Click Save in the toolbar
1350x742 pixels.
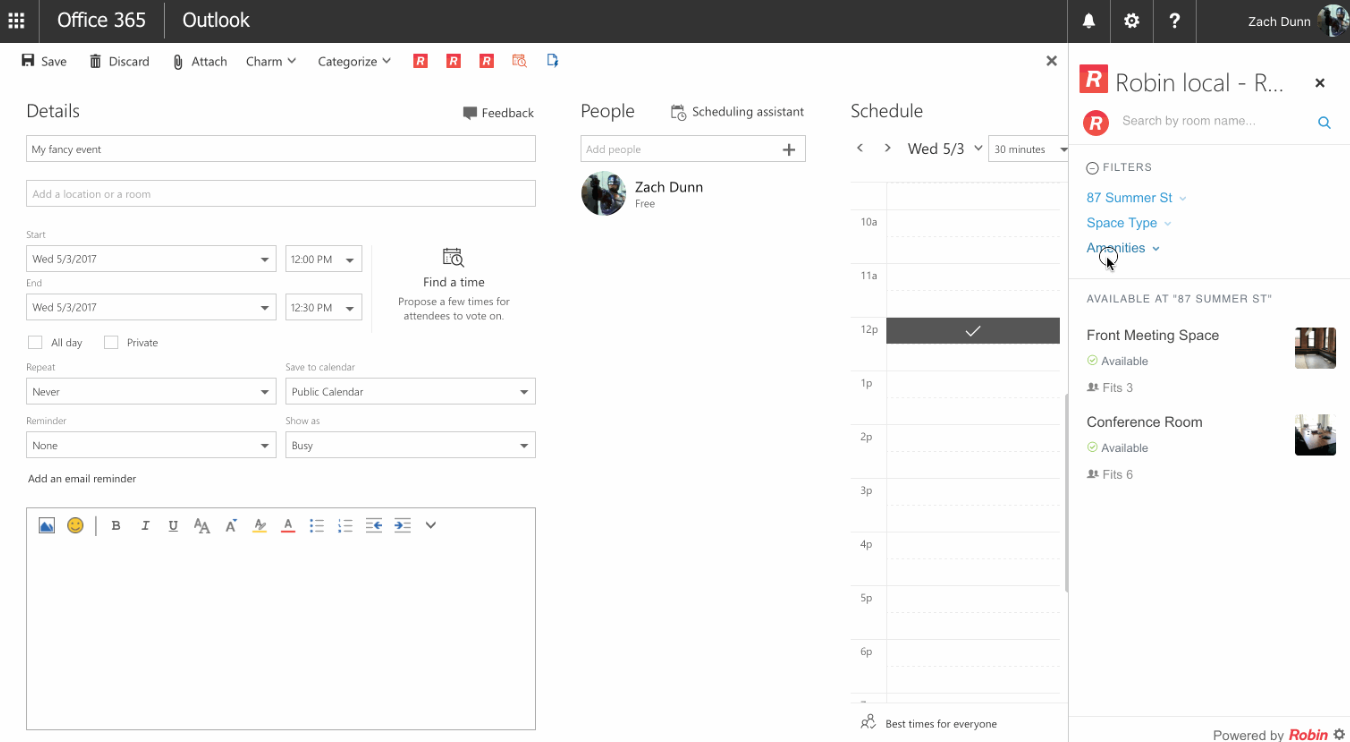44,61
